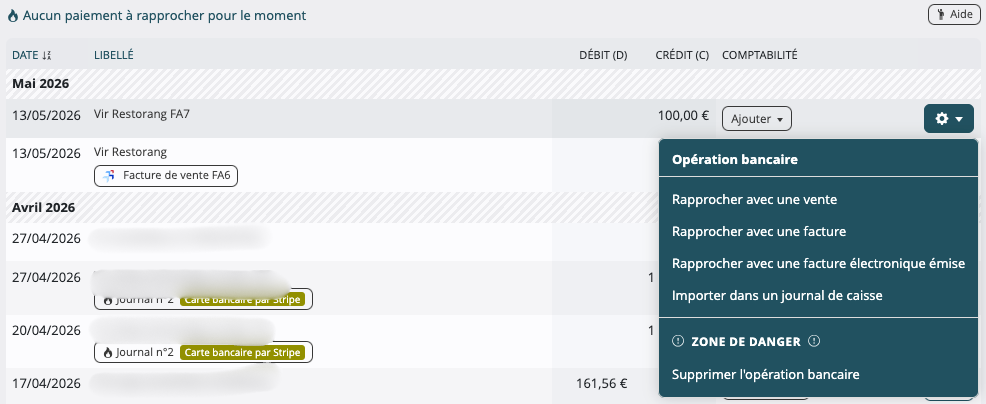
Task: Click the date sort icon in header
Action: tap(47, 55)
